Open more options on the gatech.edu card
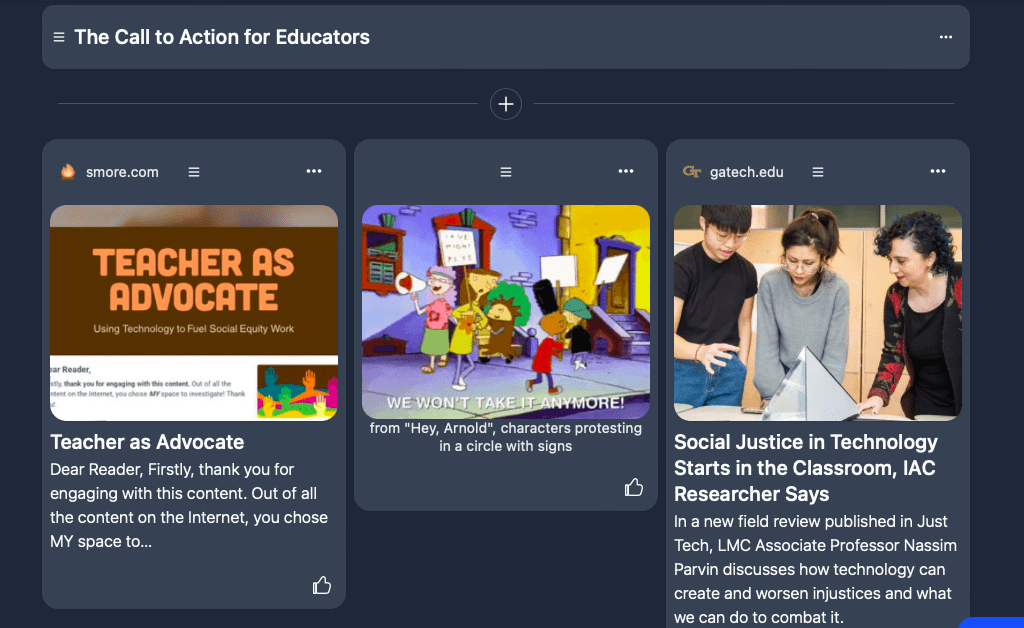 [938, 172]
